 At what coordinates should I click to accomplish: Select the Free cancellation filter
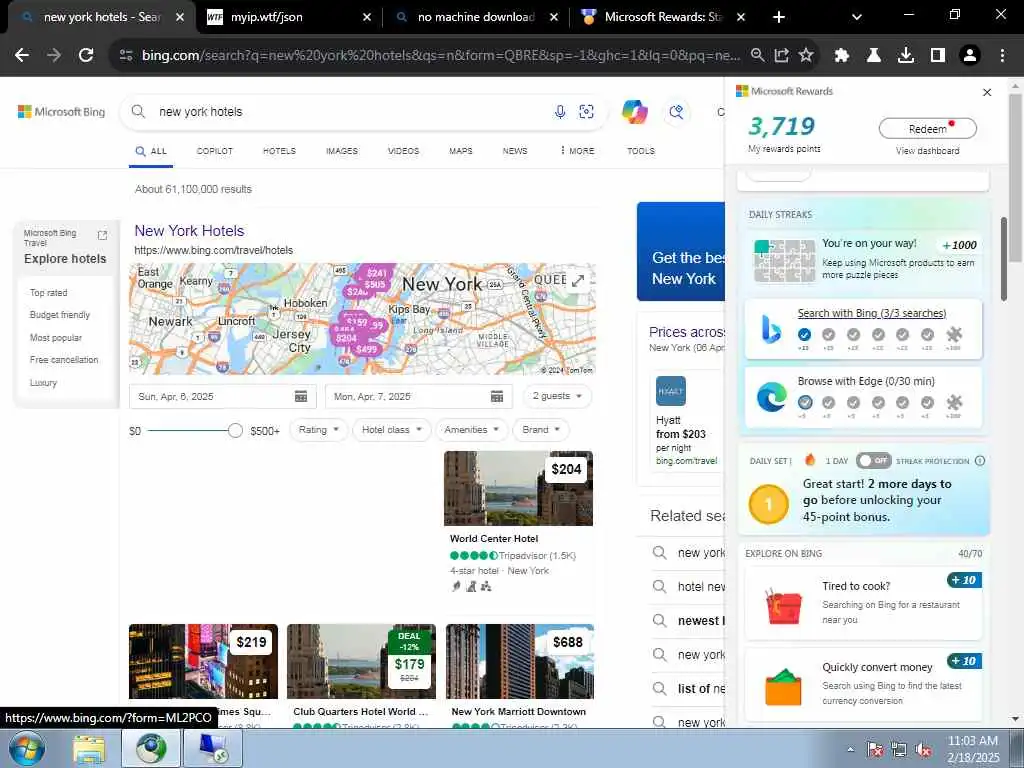[x=64, y=360]
